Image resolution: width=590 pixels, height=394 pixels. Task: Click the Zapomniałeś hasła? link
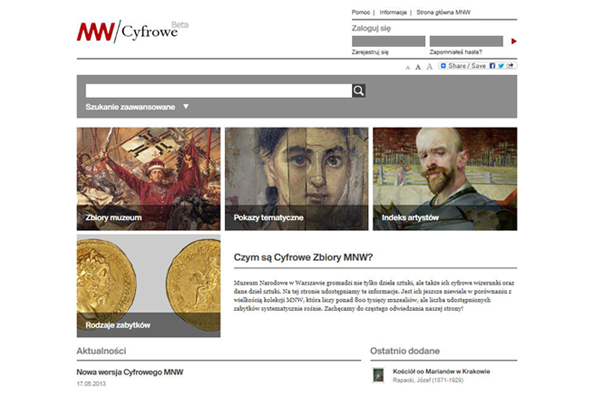tap(456, 52)
